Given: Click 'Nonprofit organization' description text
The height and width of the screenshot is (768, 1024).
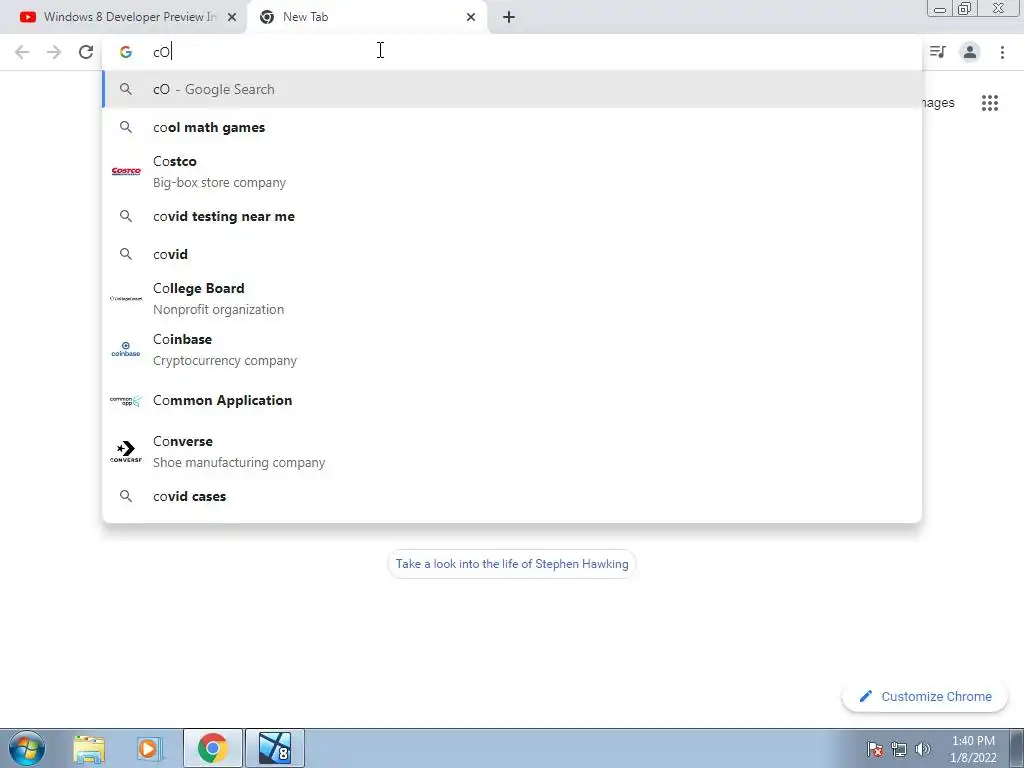Looking at the screenshot, I should click(218, 310).
